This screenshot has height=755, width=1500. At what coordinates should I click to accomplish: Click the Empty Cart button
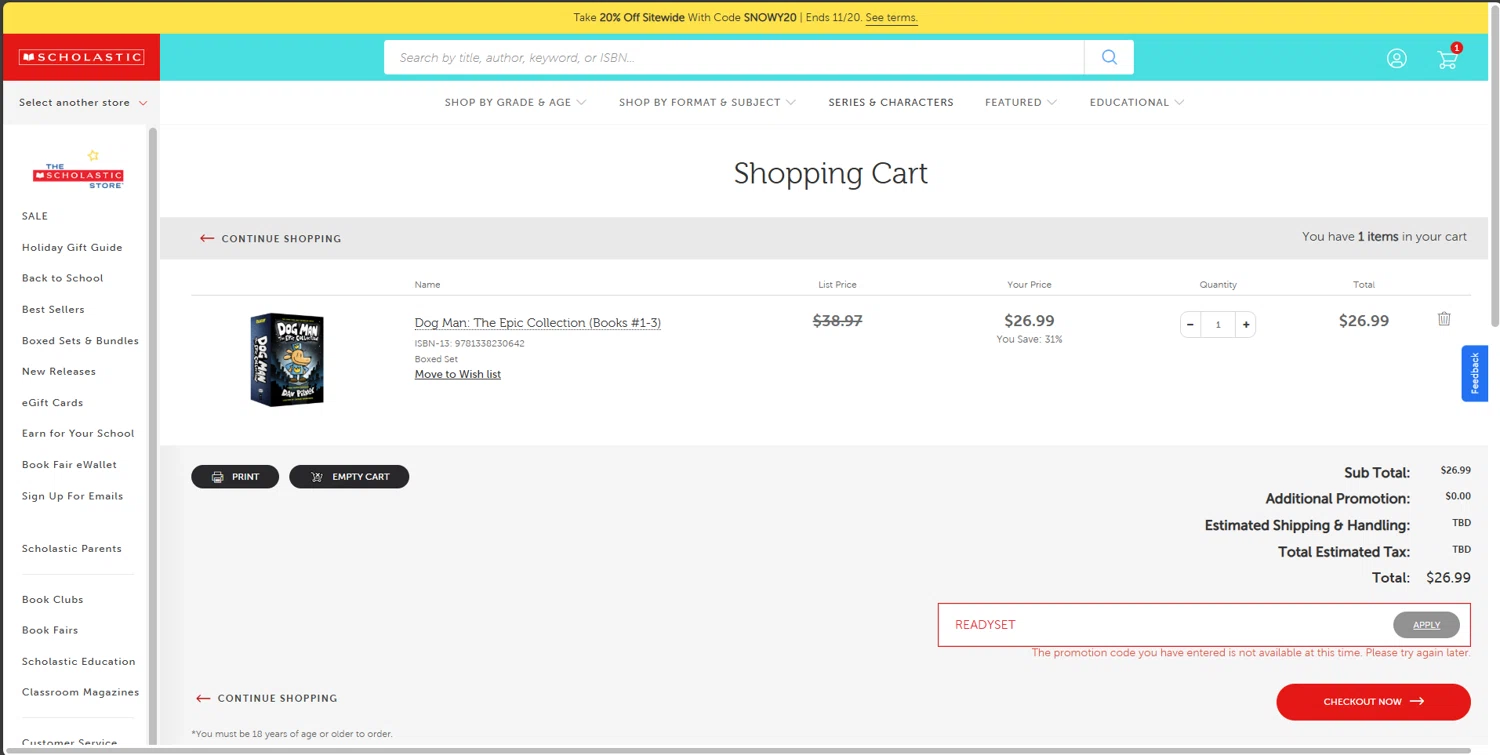[349, 477]
